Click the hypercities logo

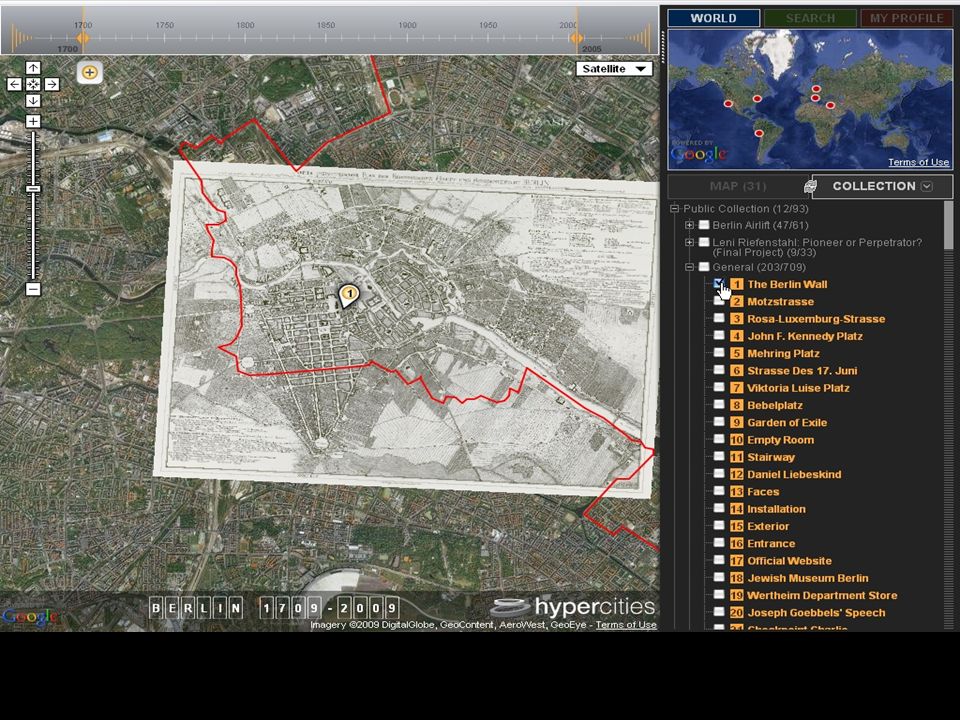click(573, 607)
